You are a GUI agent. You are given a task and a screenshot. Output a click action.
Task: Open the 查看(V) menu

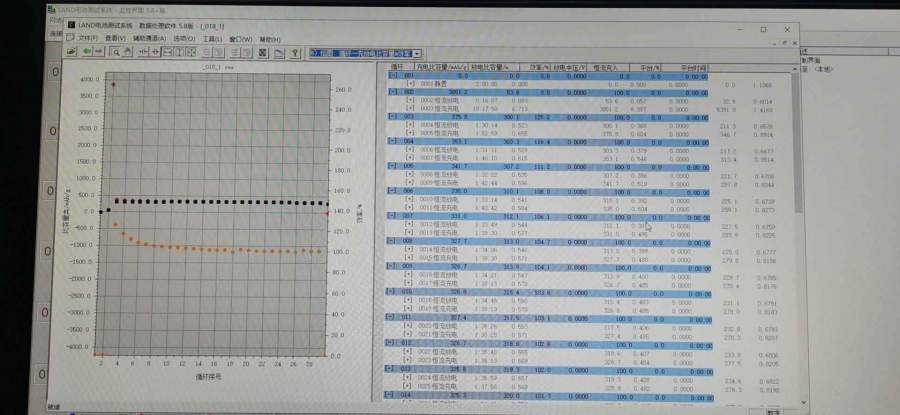[x=115, y=39]
